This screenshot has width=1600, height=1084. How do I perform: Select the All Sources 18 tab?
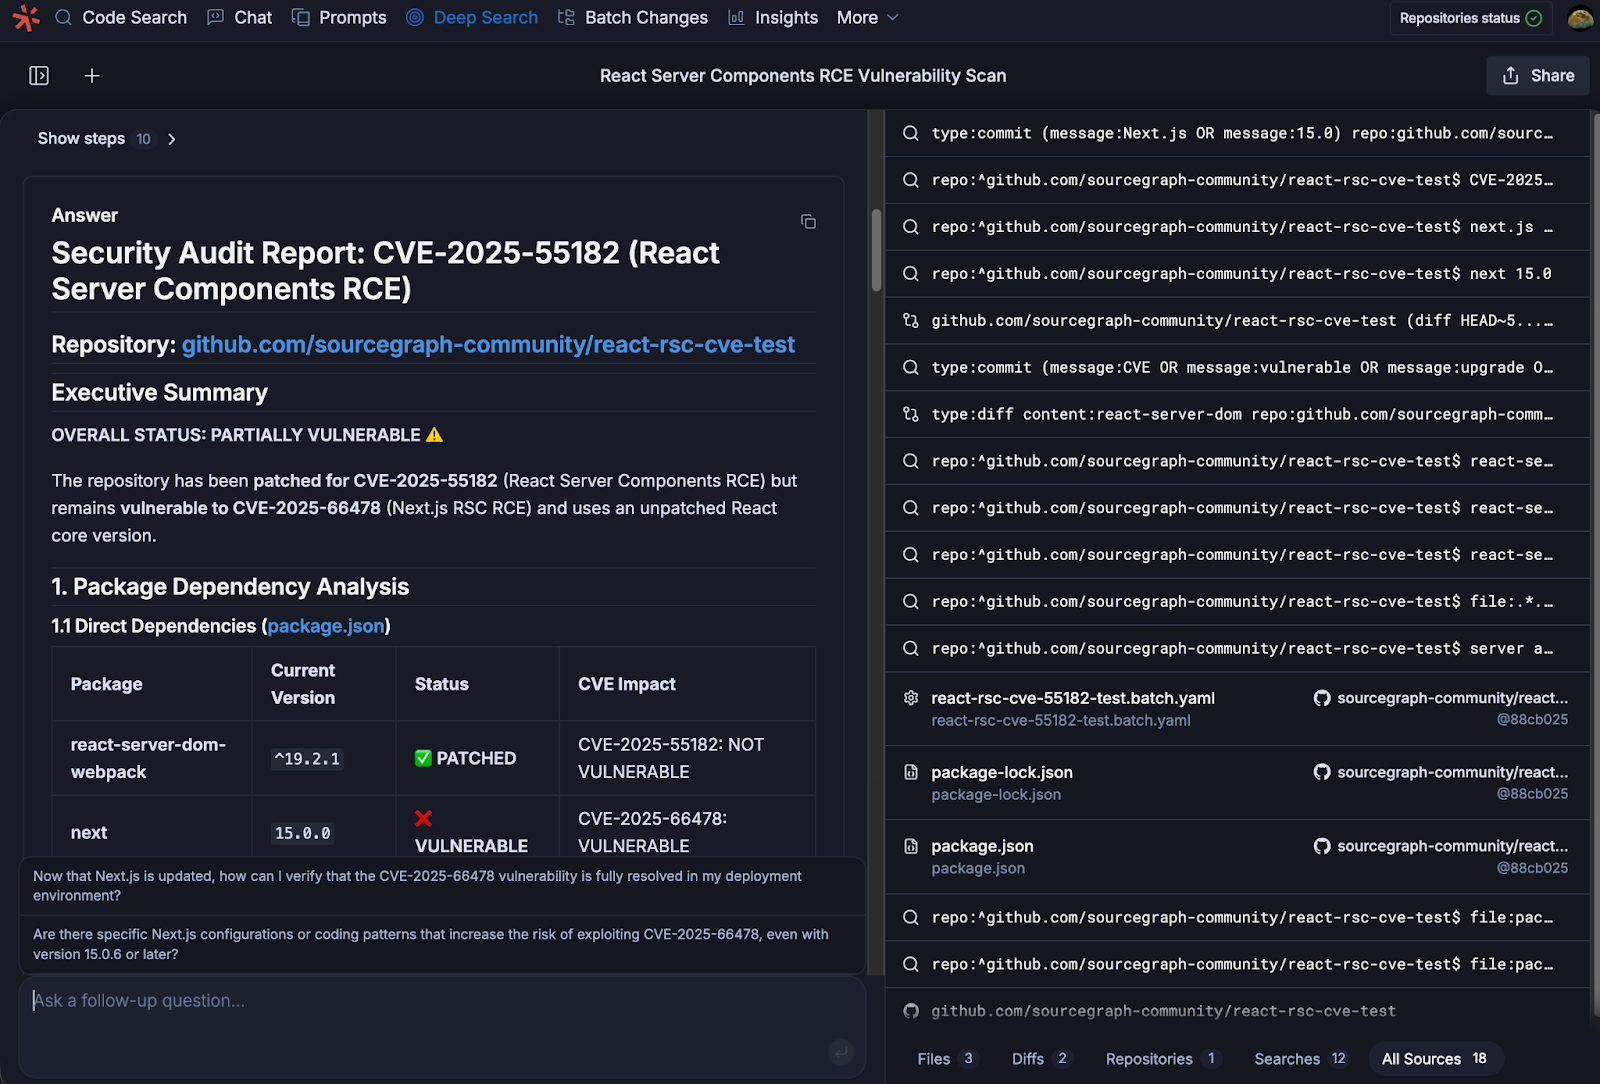pyautogui.click(x=1434, y=1059)
